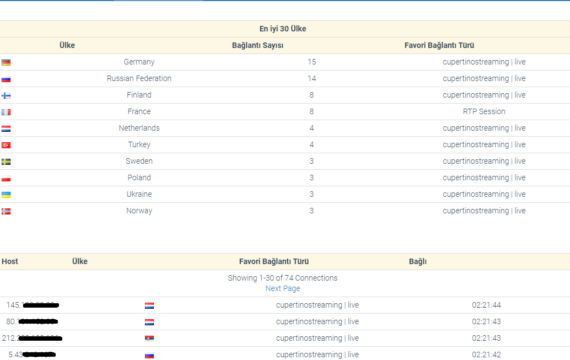
Task: Click cupertinostreaming | live in 145. host row
Action: pos(317,305)
